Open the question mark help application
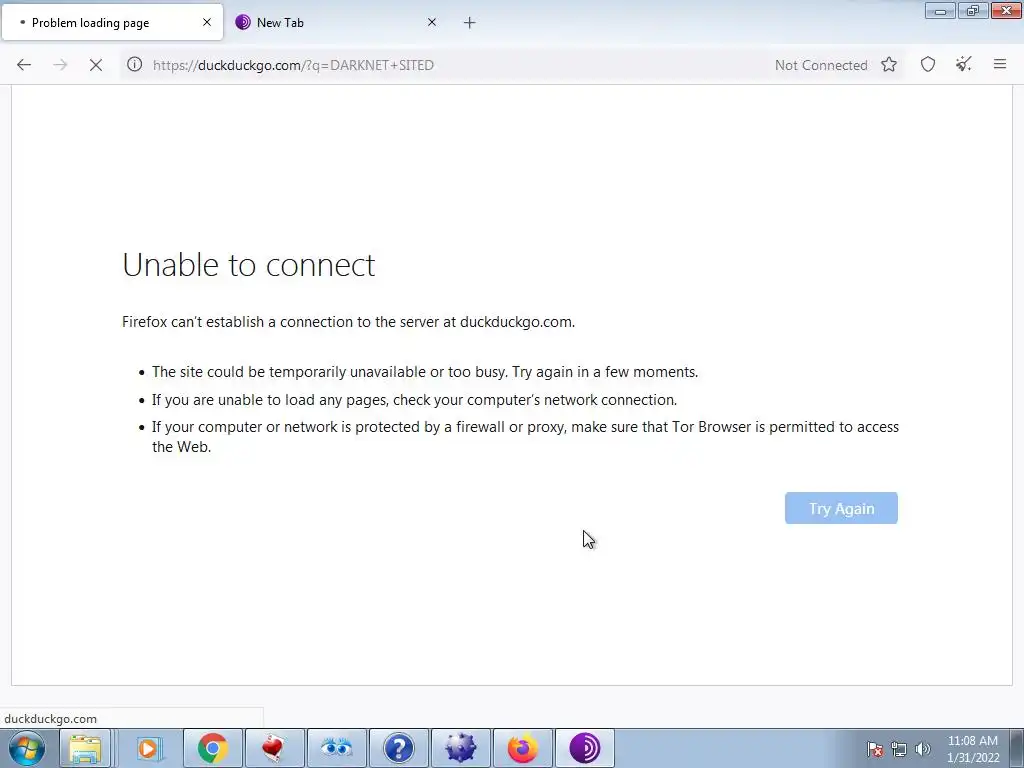This screenshot has width=1024, height=768. pyautogui.click(x=398, y=748)
